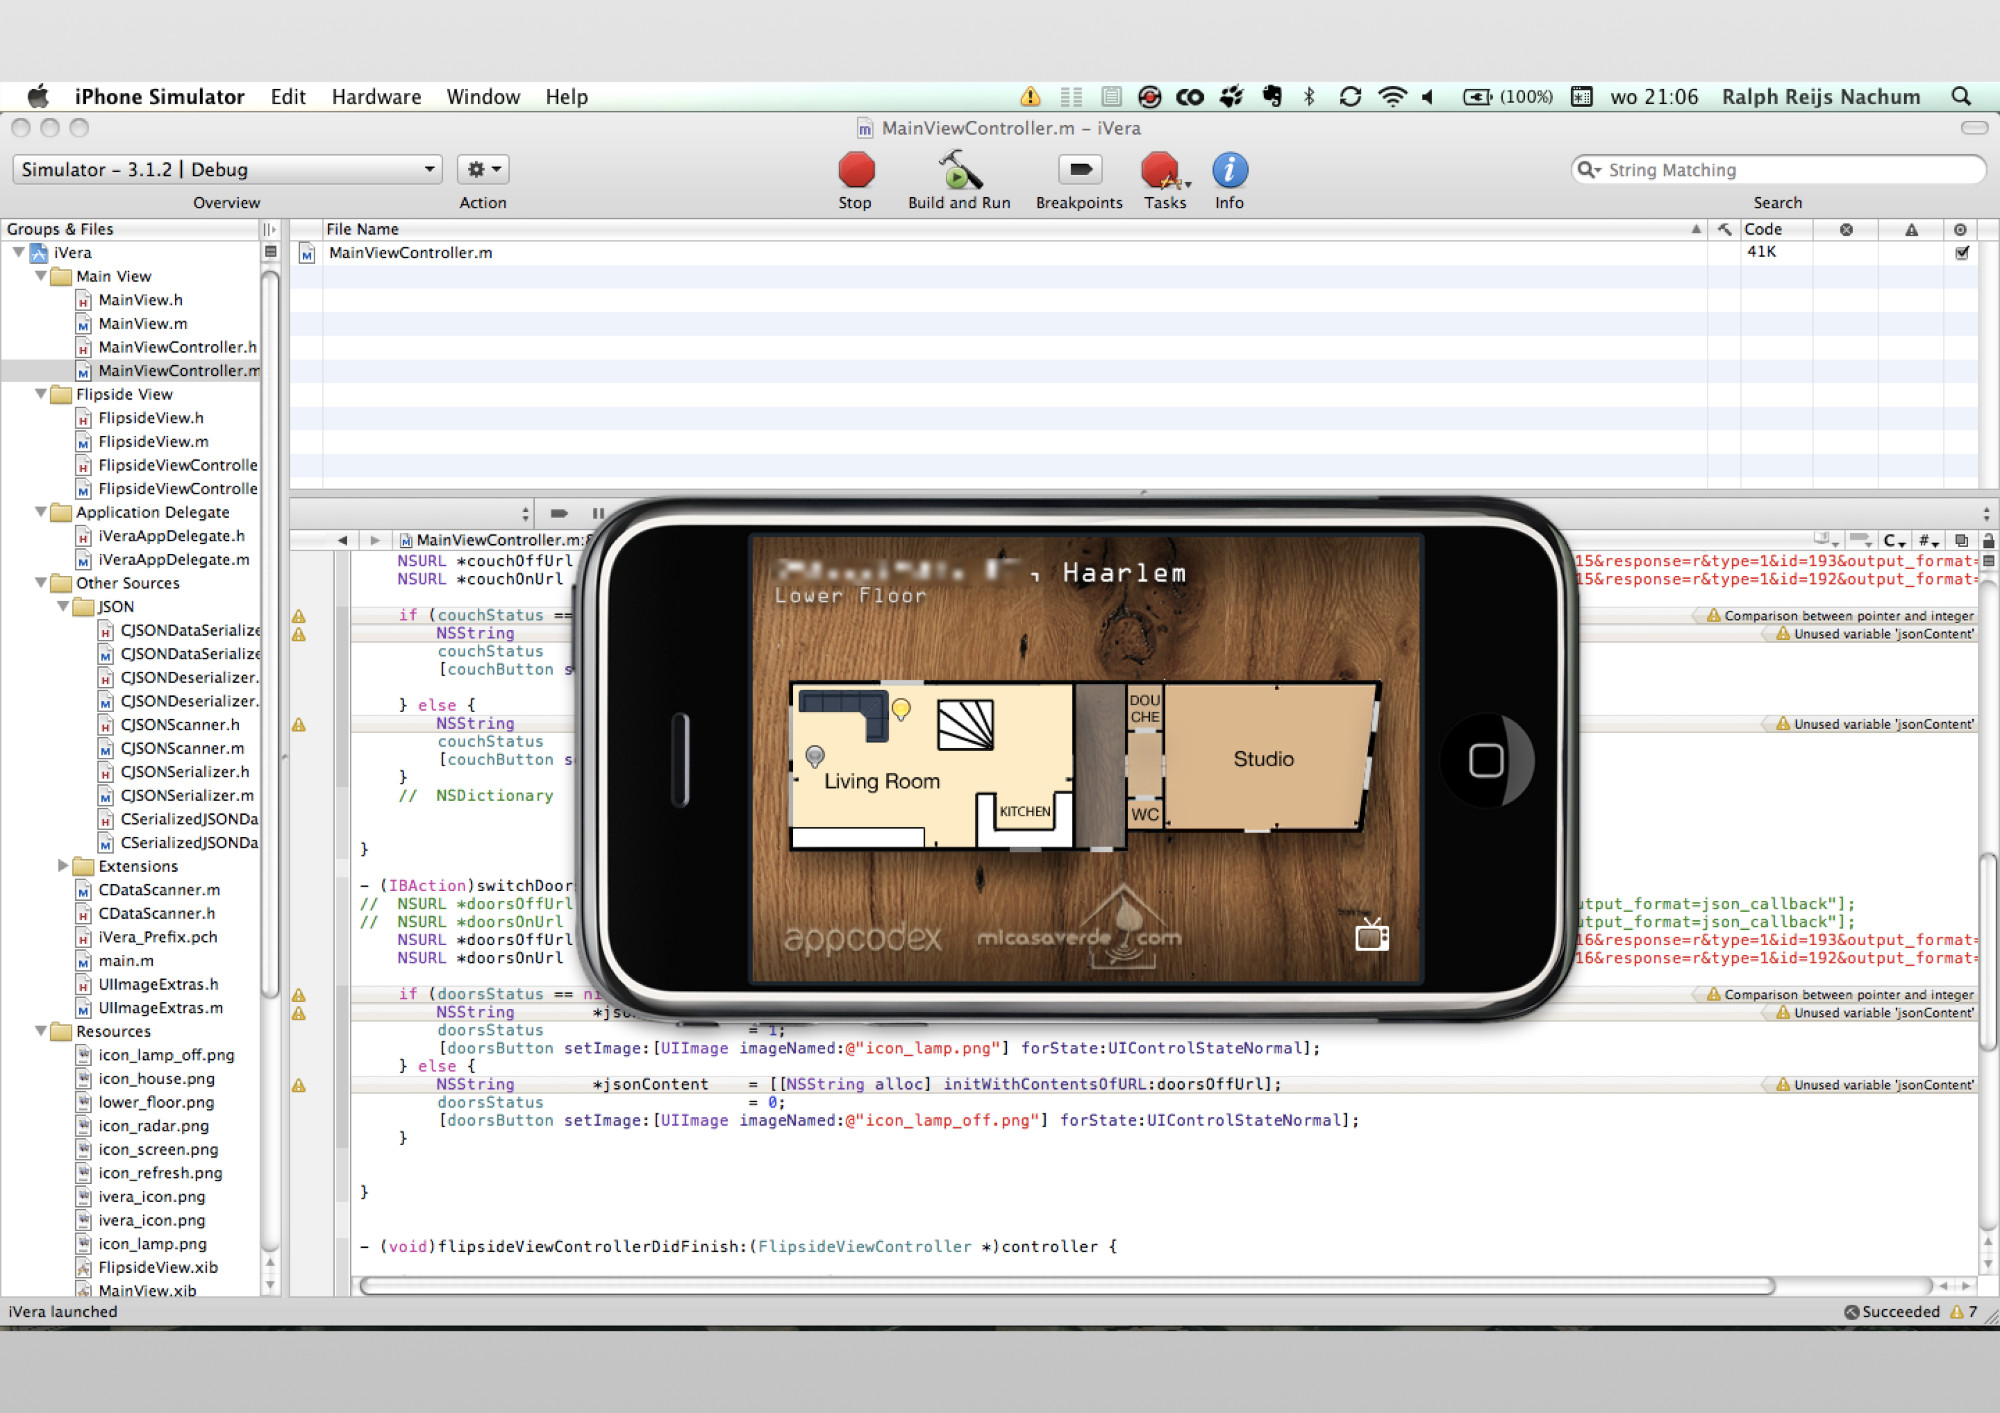Tap the TV icon in simulator app
The image size is (2000, 1413).
pos(1372,935)
